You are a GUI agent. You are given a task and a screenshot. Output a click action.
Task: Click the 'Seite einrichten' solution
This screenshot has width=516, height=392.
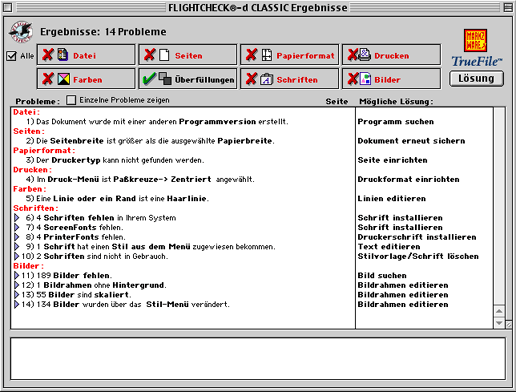392,160
